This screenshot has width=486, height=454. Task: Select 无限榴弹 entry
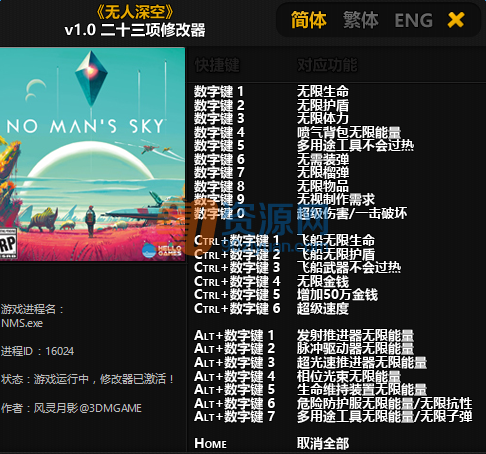[x=323, y=172]
